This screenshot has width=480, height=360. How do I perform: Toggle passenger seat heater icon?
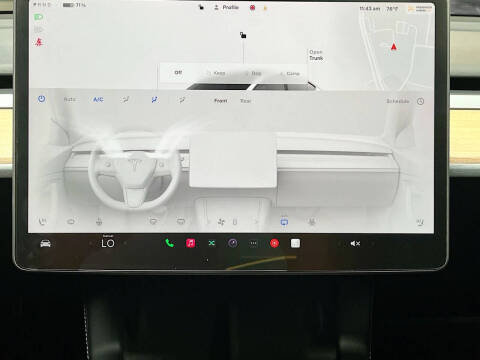coord(420,222)
